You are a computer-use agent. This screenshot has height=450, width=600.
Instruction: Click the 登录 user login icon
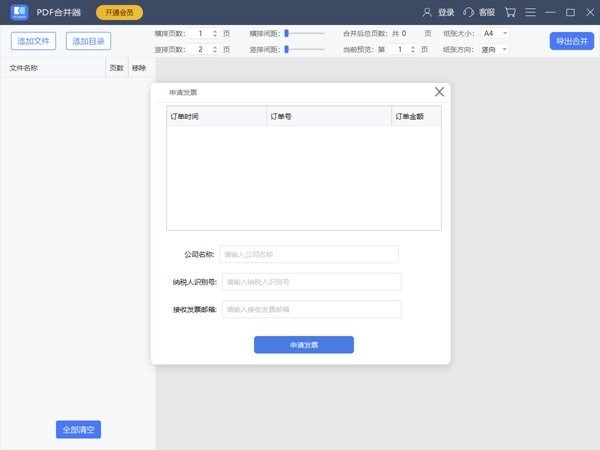pos(427,13)
